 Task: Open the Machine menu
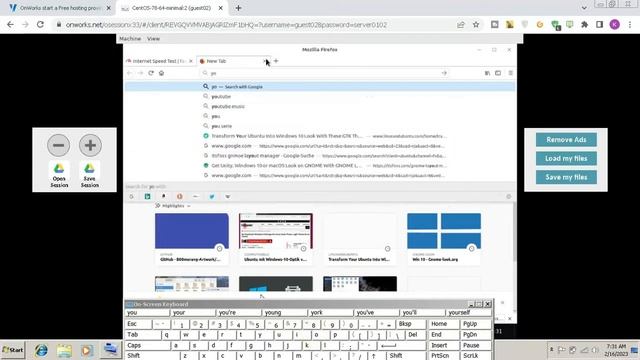[130, 38]
